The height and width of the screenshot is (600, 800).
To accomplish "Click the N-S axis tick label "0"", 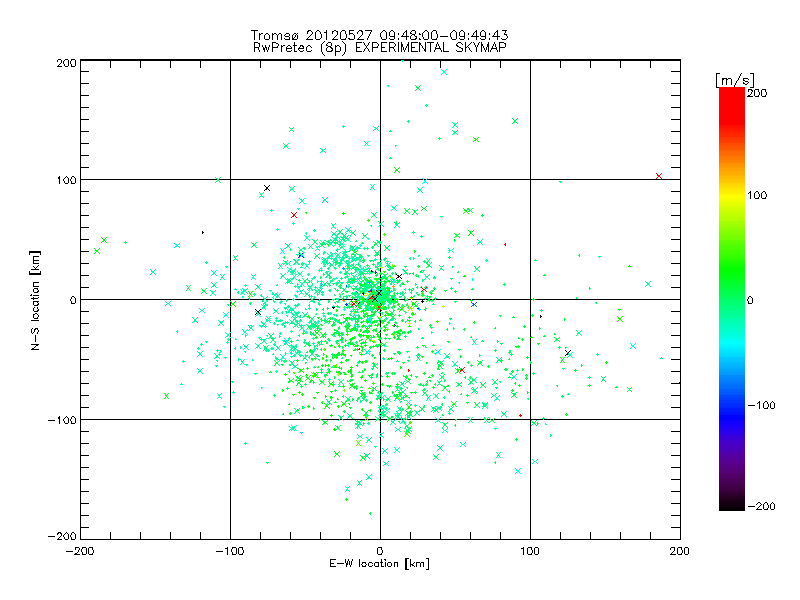I will pos(73,300).
